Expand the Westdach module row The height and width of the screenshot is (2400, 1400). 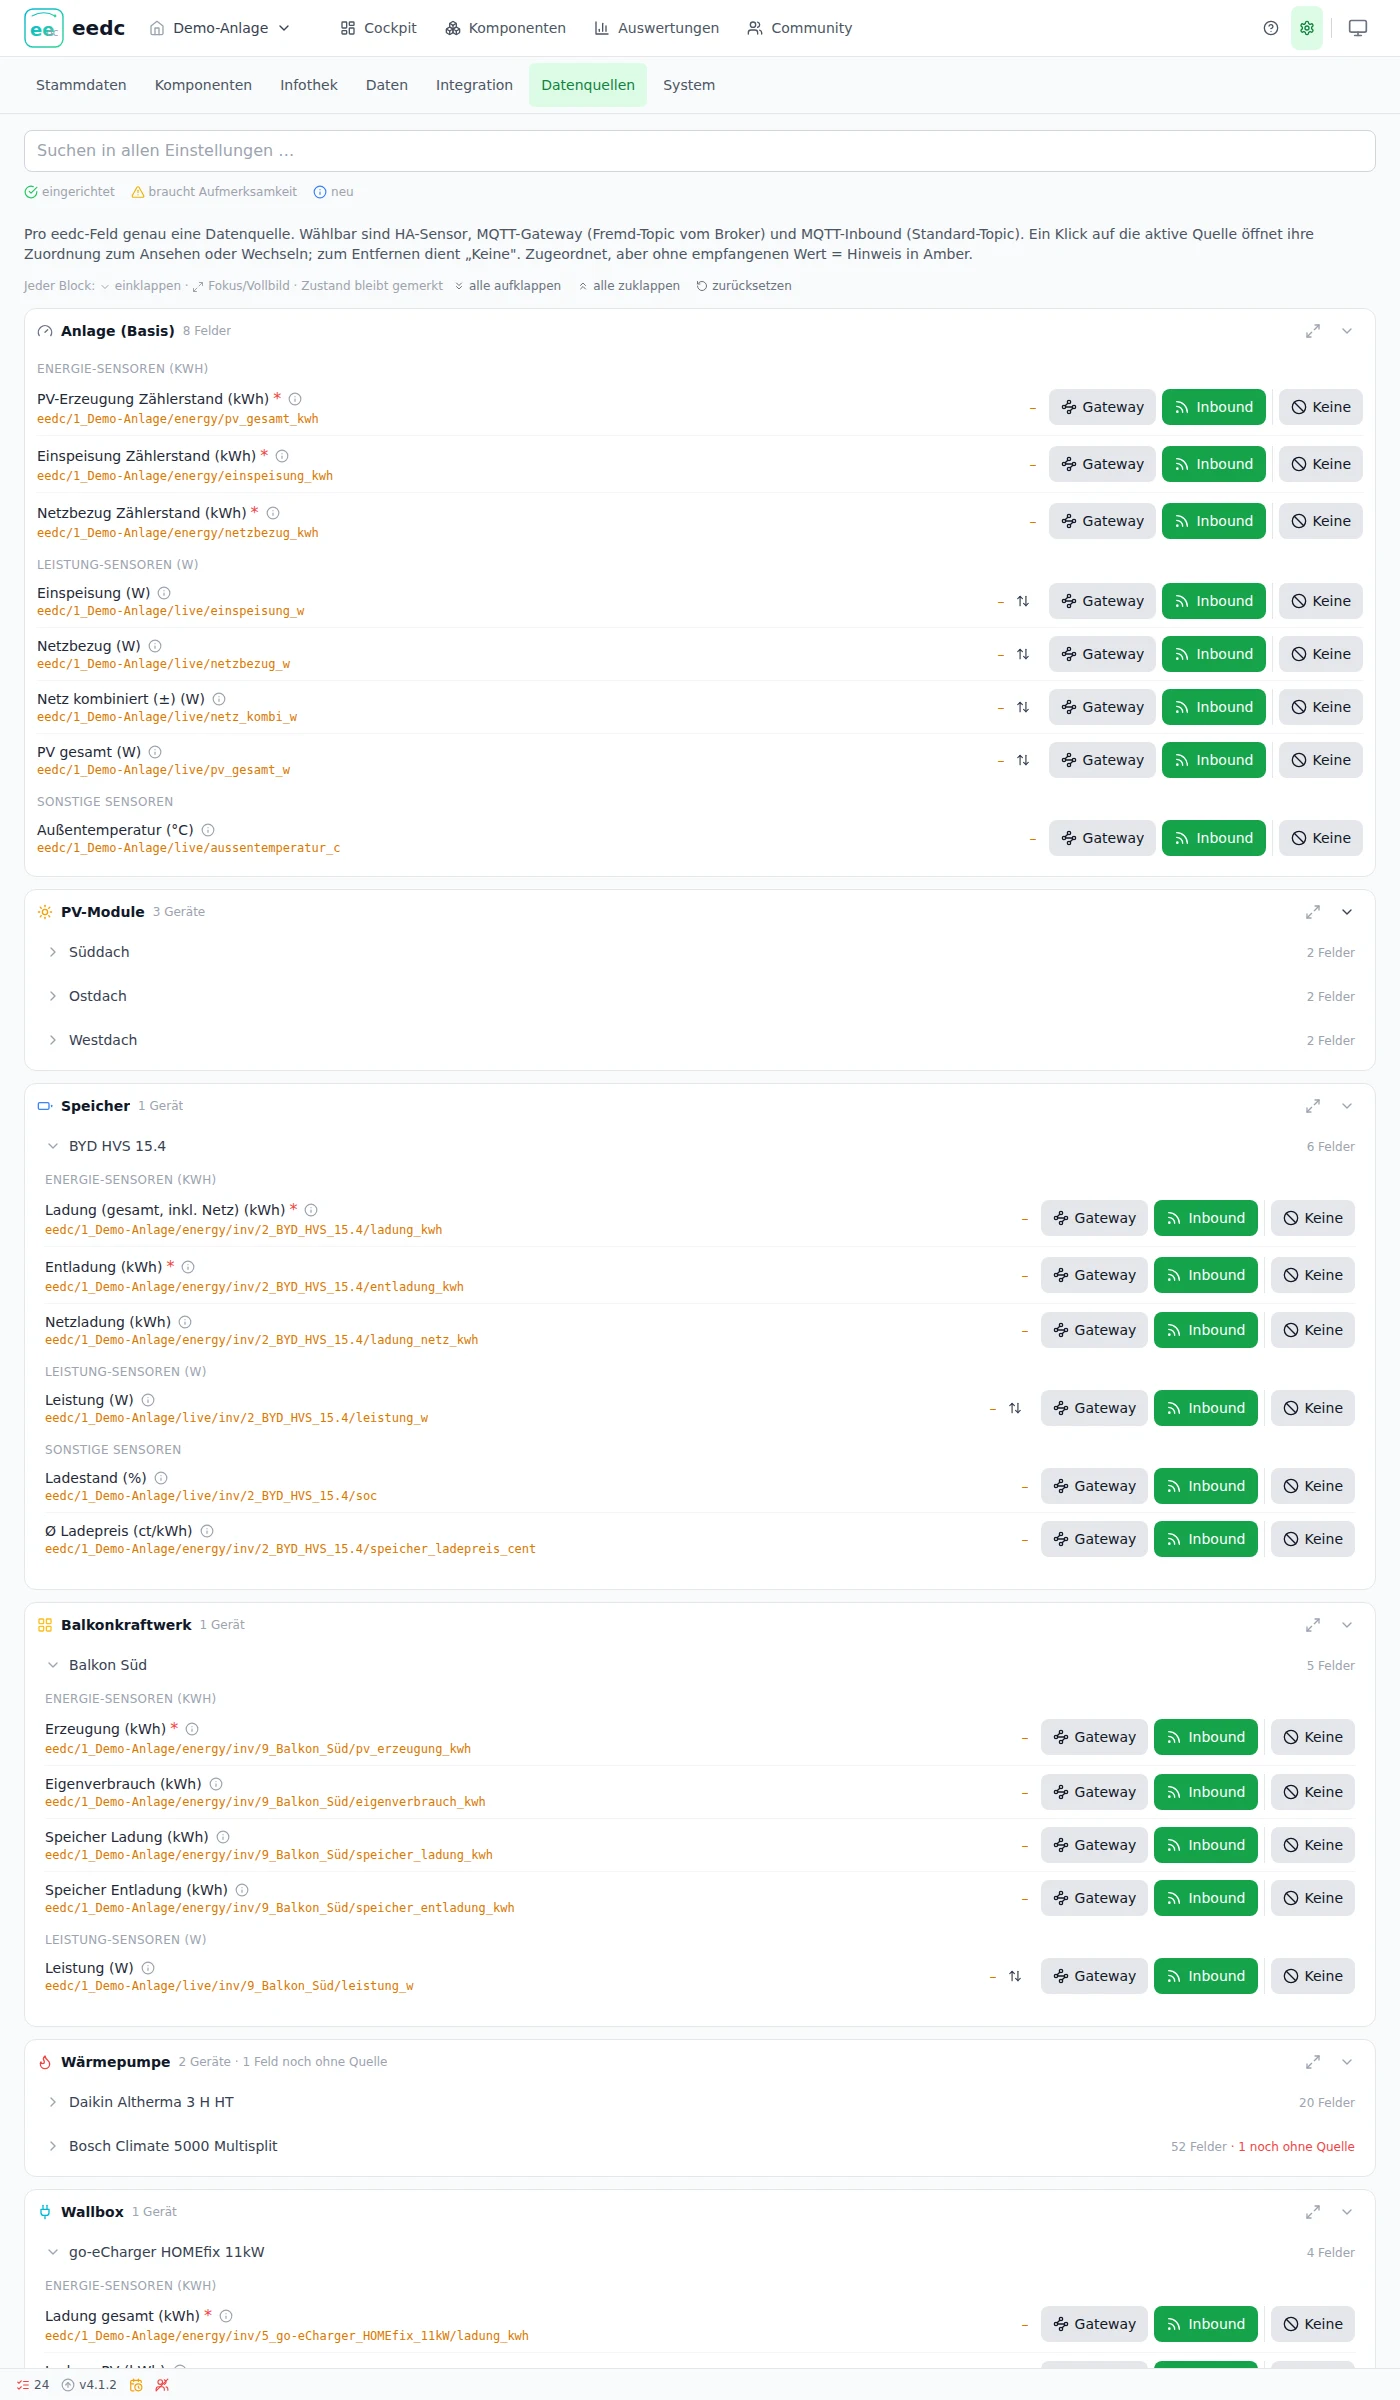coord(700,1040)
